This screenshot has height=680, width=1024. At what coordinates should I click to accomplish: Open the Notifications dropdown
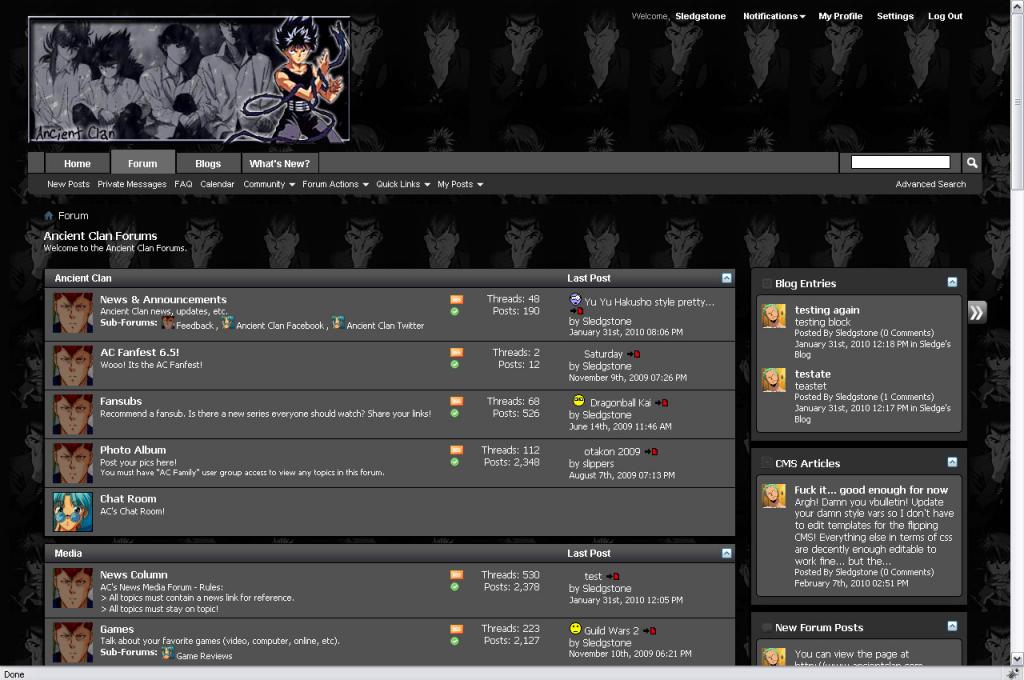[774, 16]
